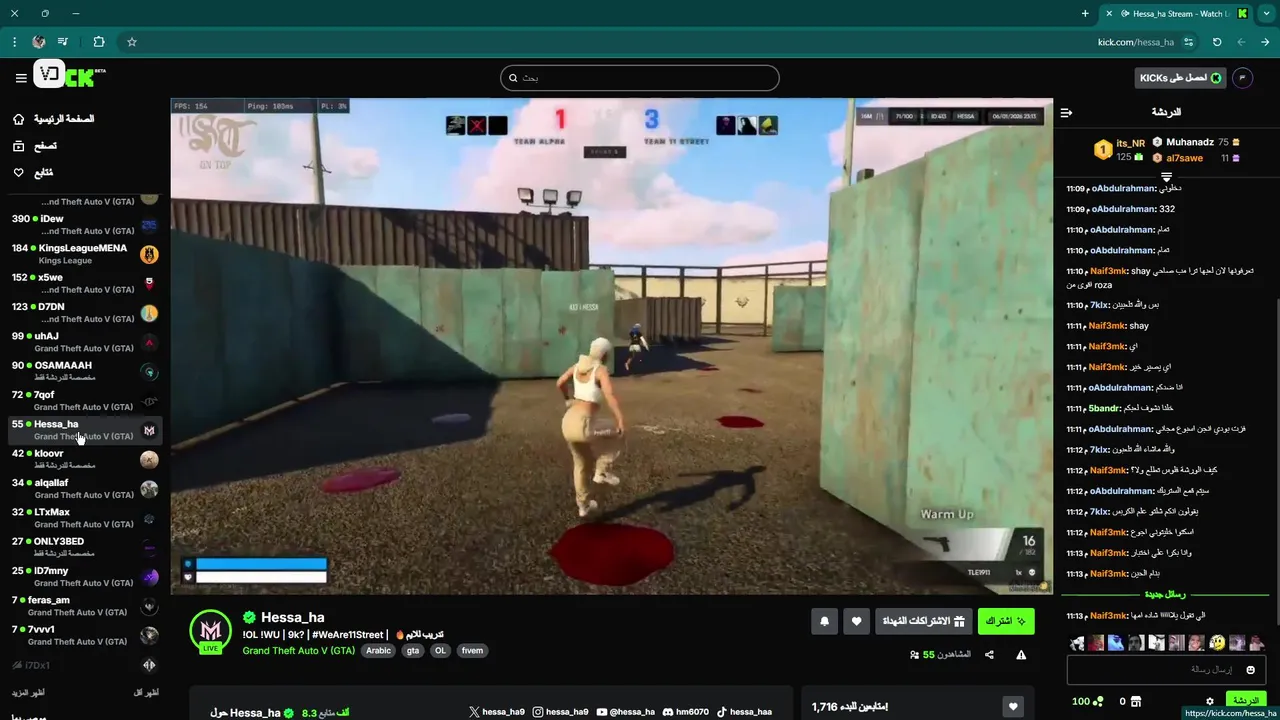The height and width of the screenshot is (720, 1280).
Task: Bookmark page with the star icon
Action: [x=131, y=42]
